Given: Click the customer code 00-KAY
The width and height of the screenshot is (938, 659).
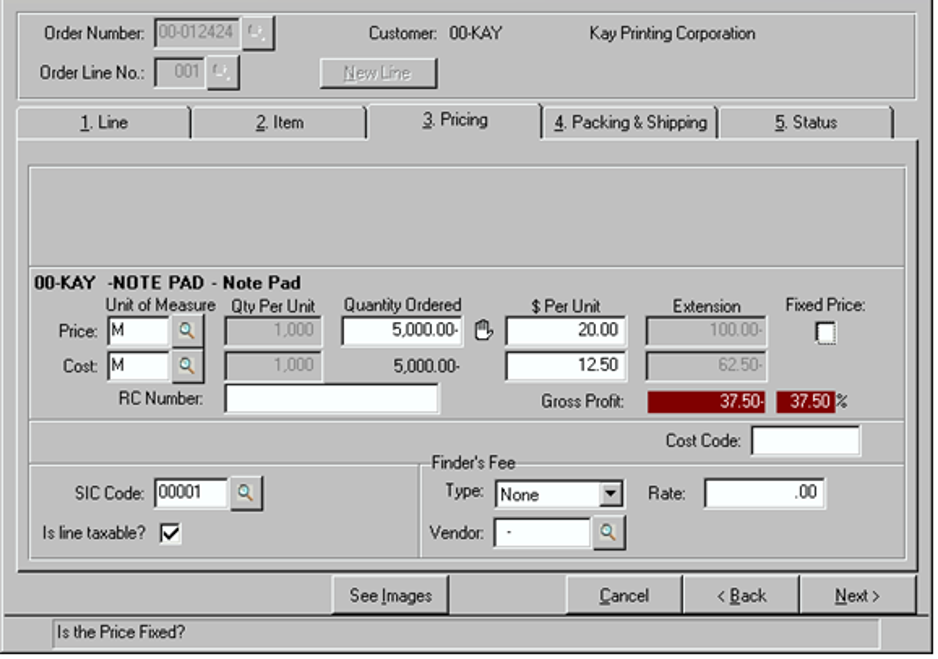Looking at the screenshot, I should pyautogui.click(x=476, y=33).
